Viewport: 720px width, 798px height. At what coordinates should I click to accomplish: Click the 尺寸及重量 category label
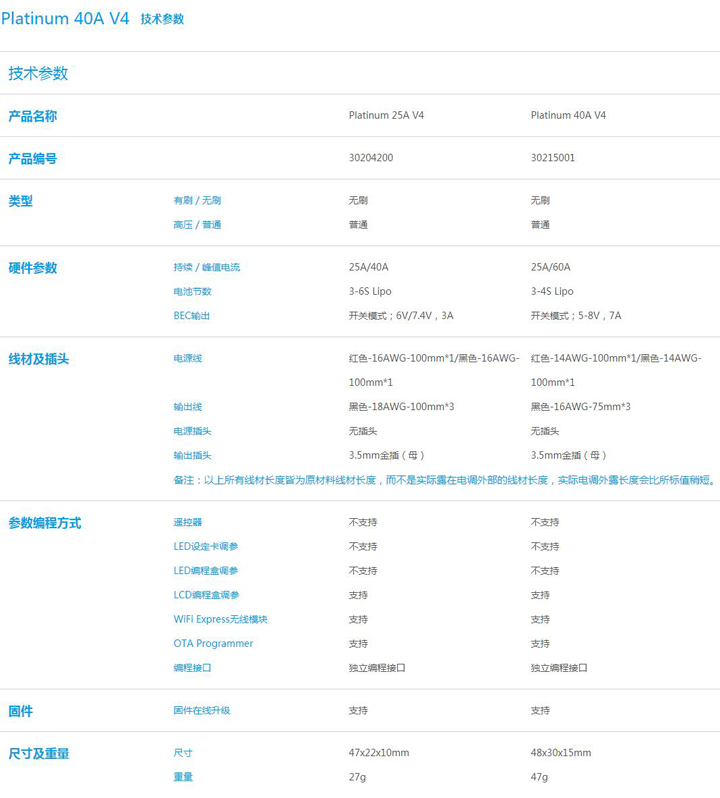(39, 754)
